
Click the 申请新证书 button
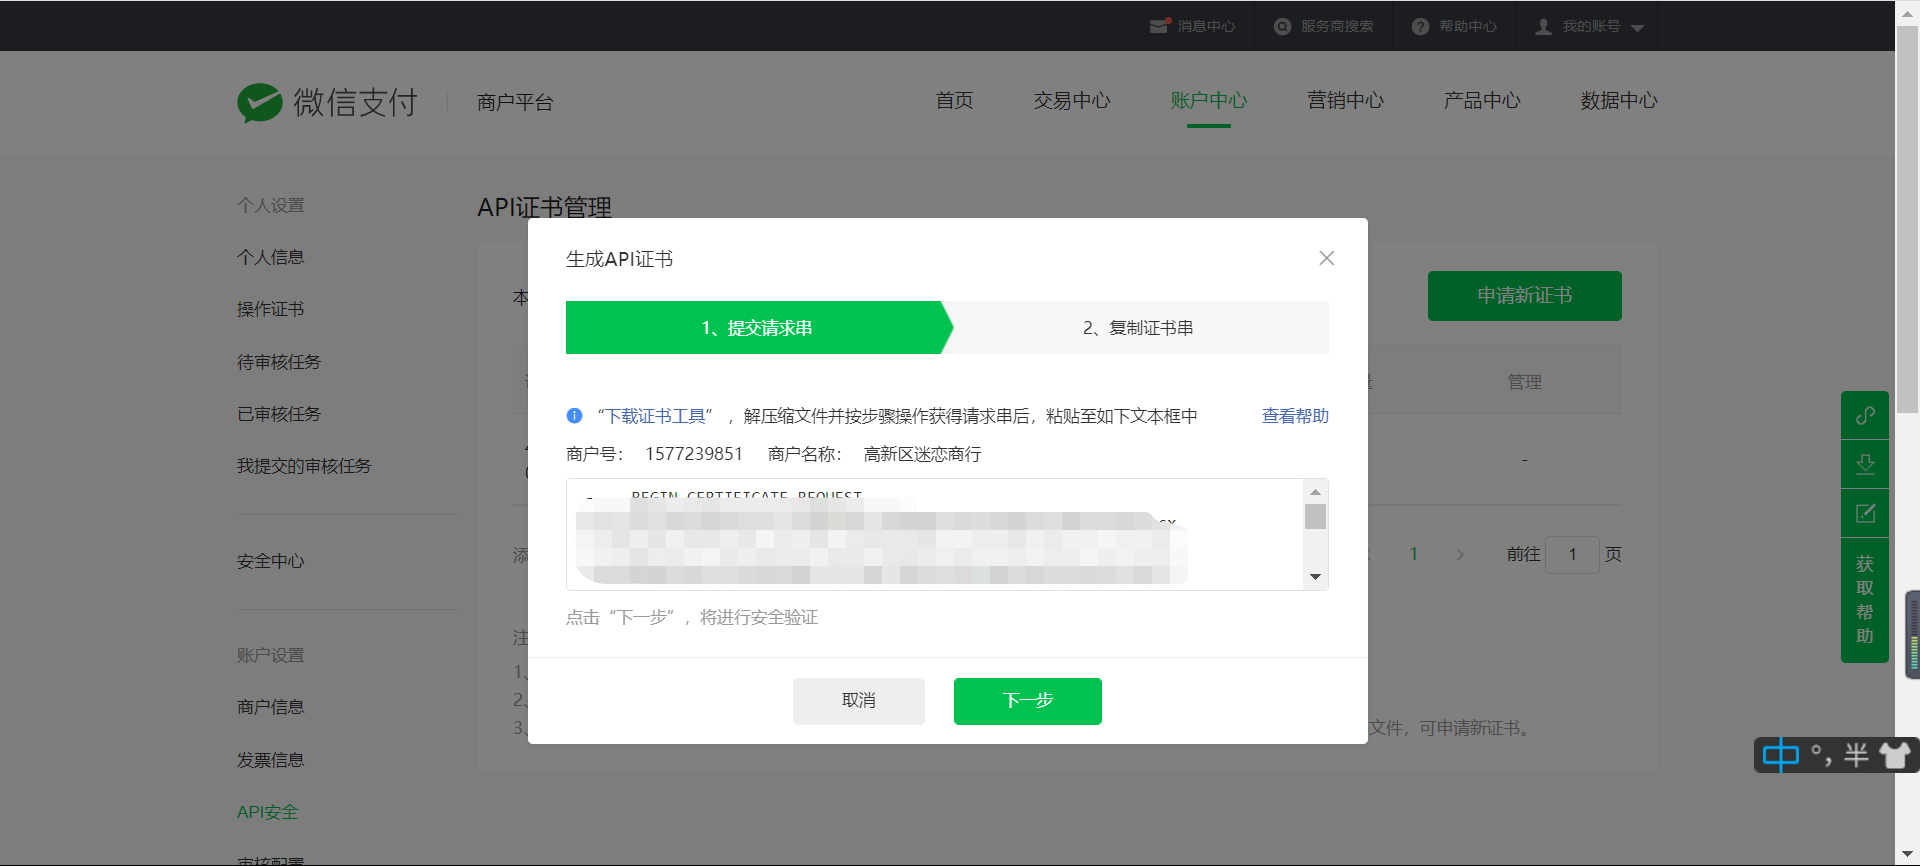[1525, 296]
